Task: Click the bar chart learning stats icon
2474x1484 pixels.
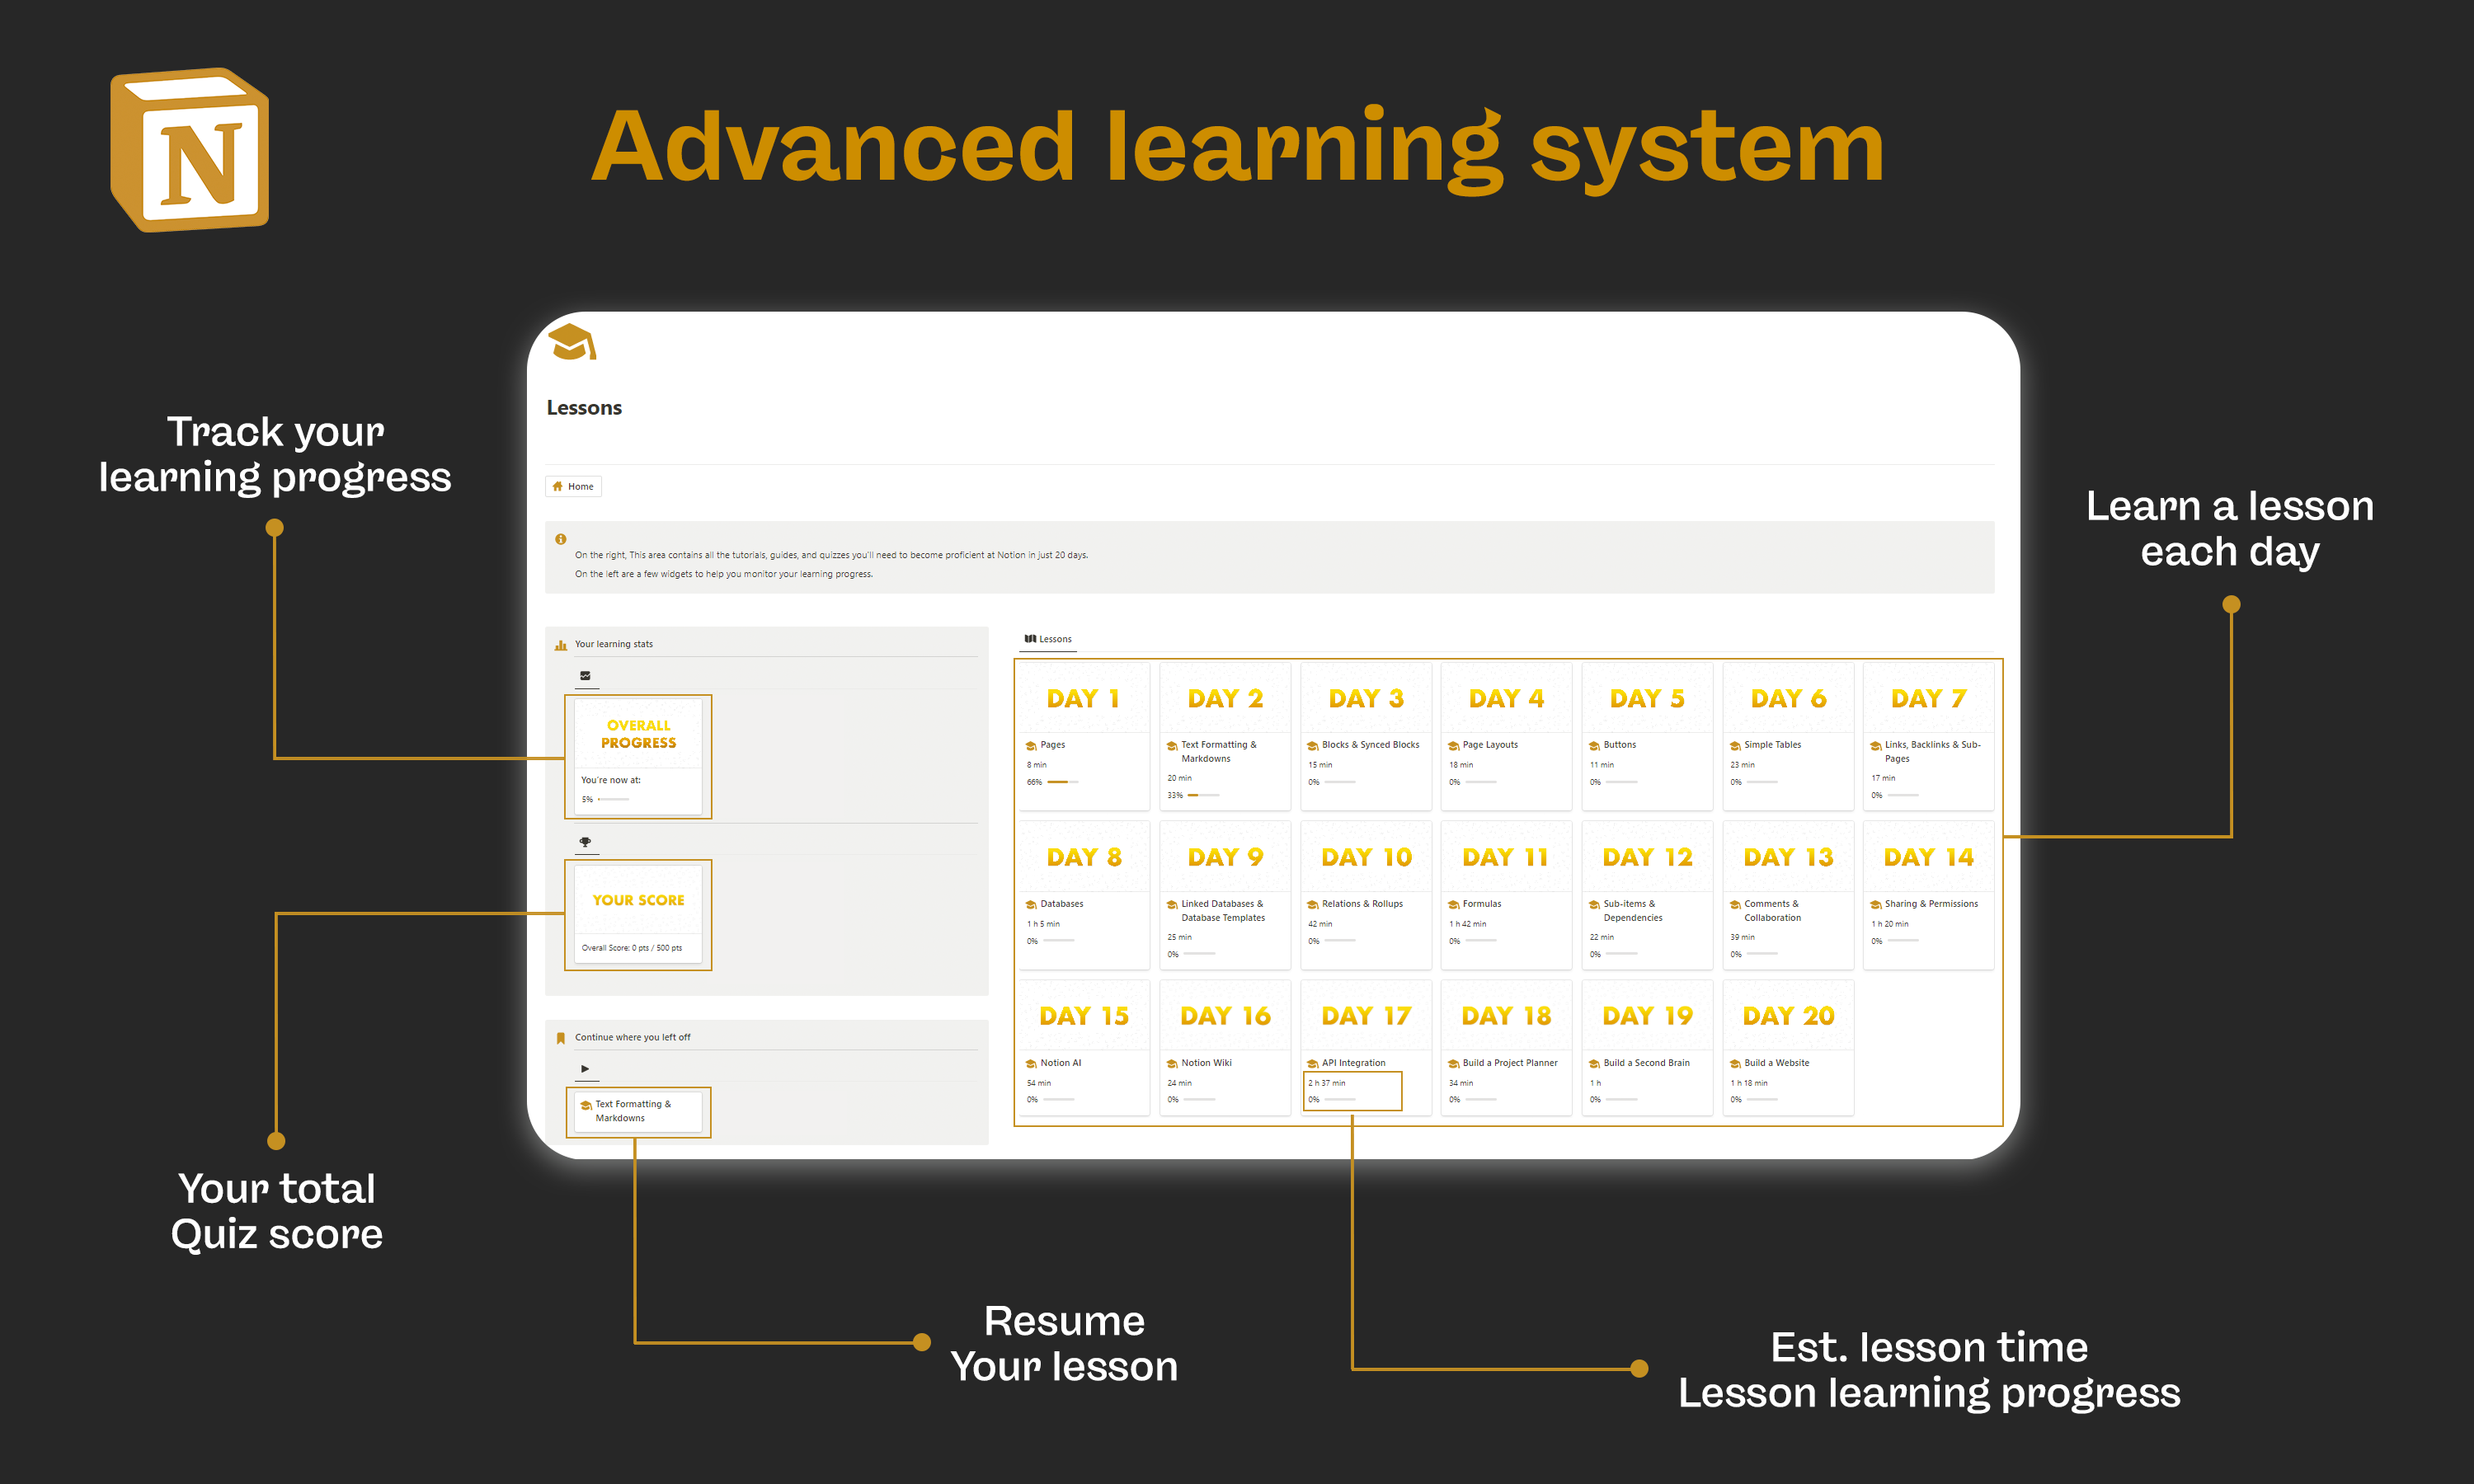Action: (561, 645)
